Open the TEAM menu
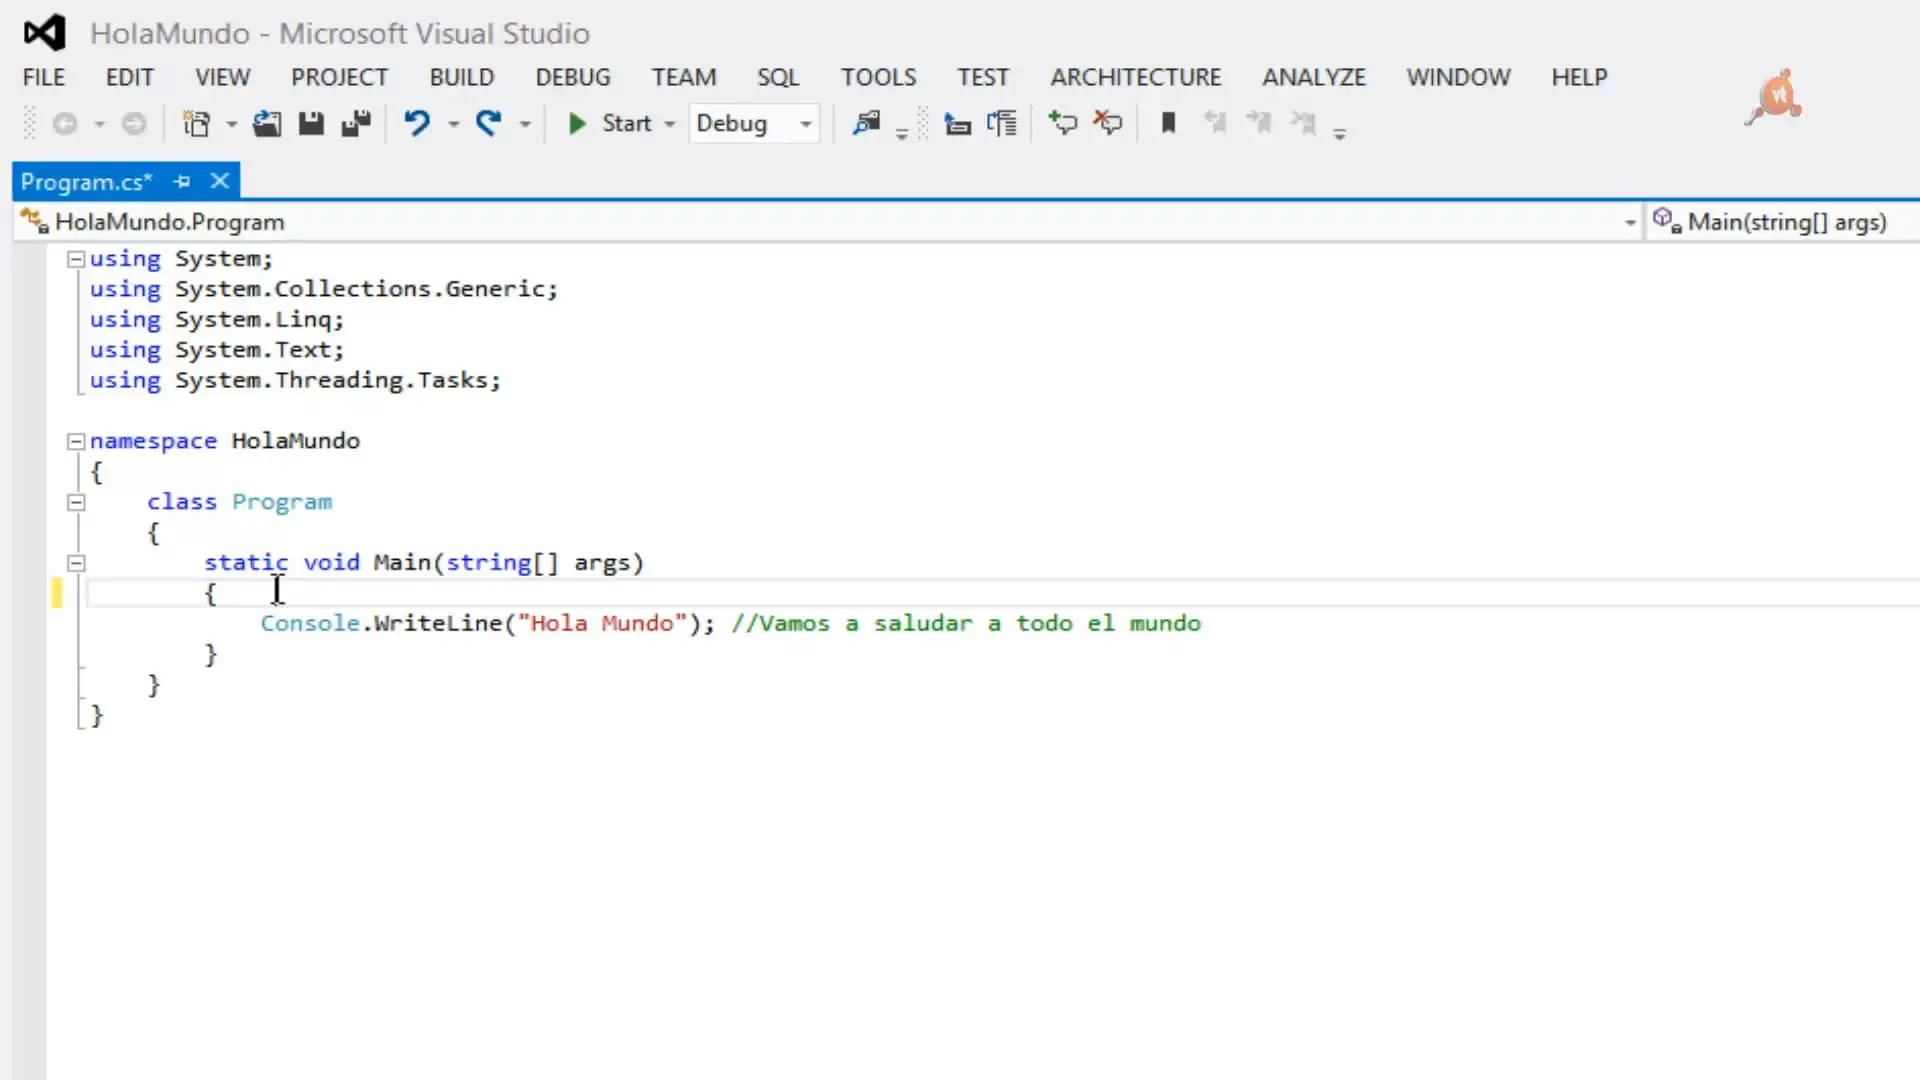 coord(684,77)
